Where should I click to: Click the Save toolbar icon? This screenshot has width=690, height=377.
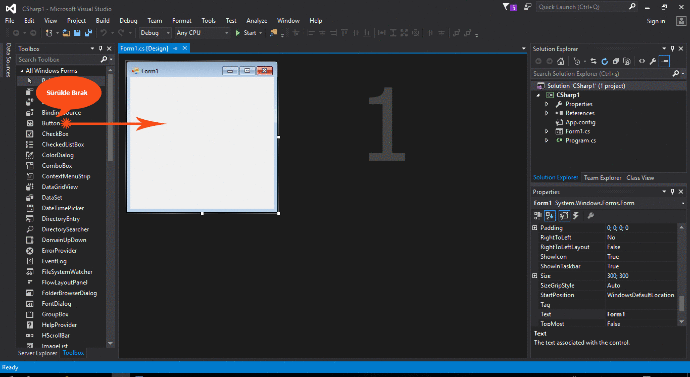point(77,33)
